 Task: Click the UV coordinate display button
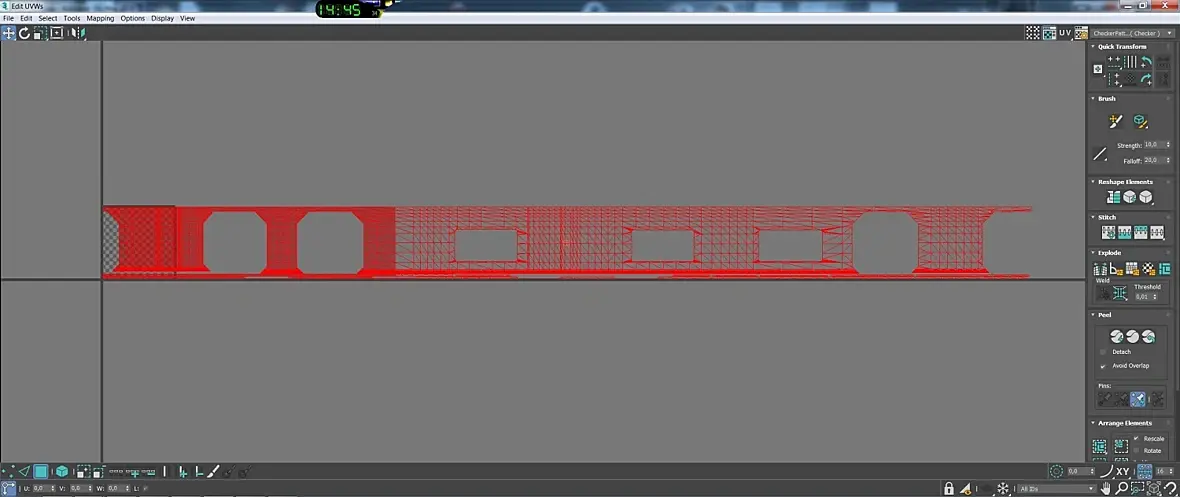coord(1065,33)
